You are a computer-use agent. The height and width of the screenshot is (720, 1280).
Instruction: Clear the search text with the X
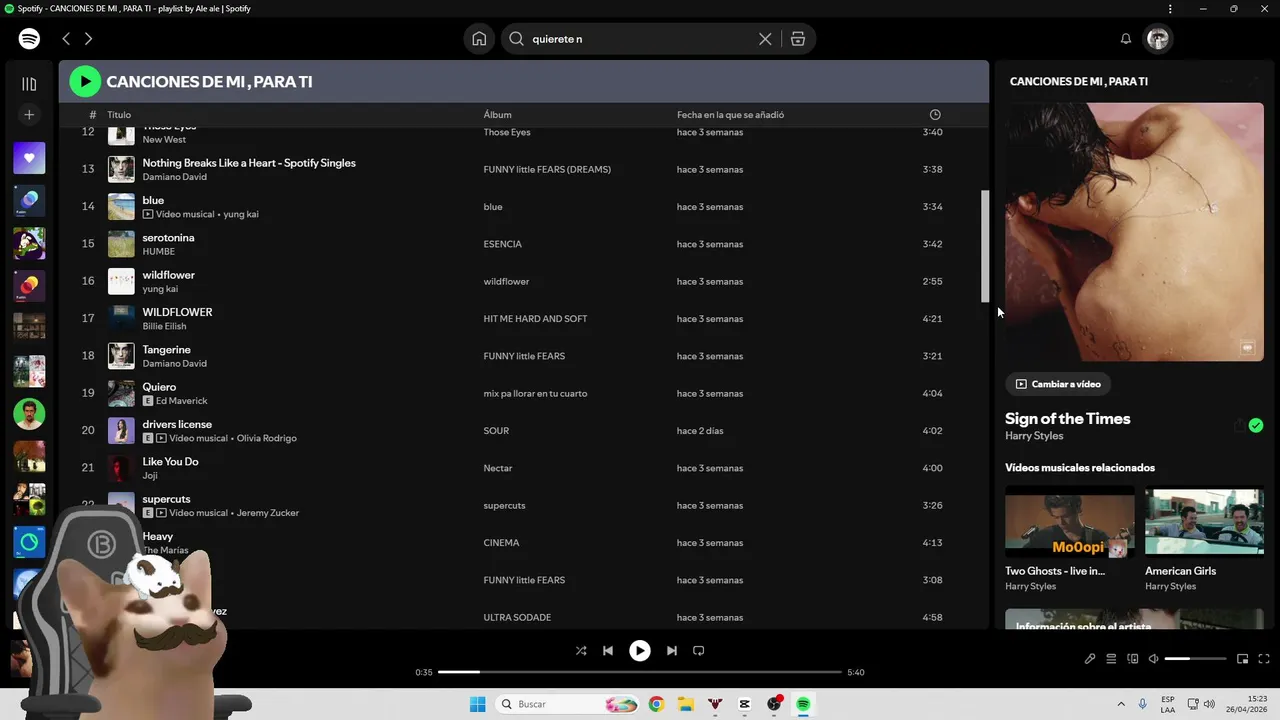pyautogui.click(x=765, y=39)
